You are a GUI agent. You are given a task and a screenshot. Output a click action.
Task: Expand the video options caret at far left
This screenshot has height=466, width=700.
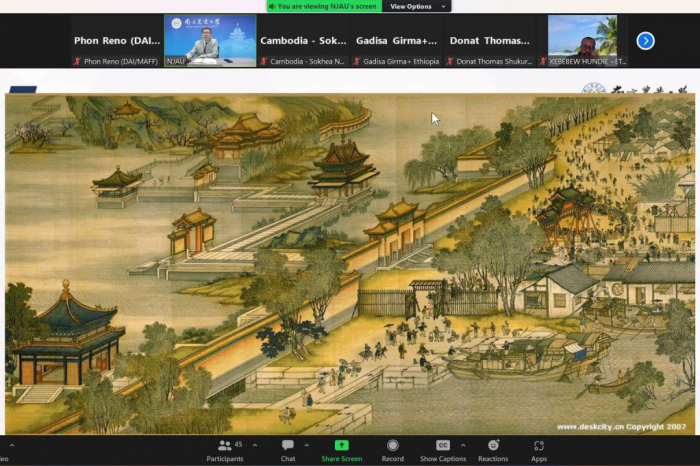[12, 445]
